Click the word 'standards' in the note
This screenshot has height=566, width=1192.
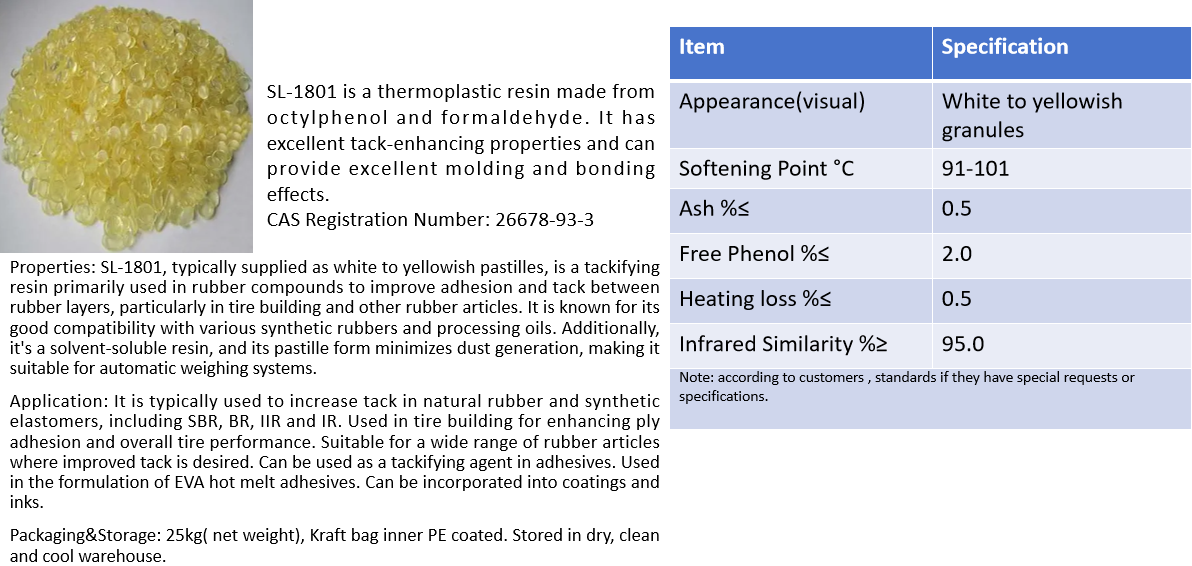[x=907, y=378]
